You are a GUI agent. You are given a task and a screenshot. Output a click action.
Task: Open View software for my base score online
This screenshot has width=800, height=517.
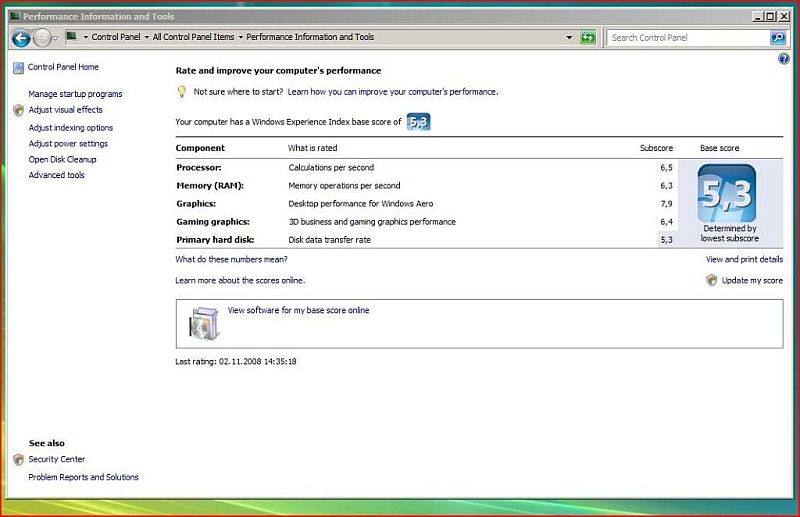(298, 310)
